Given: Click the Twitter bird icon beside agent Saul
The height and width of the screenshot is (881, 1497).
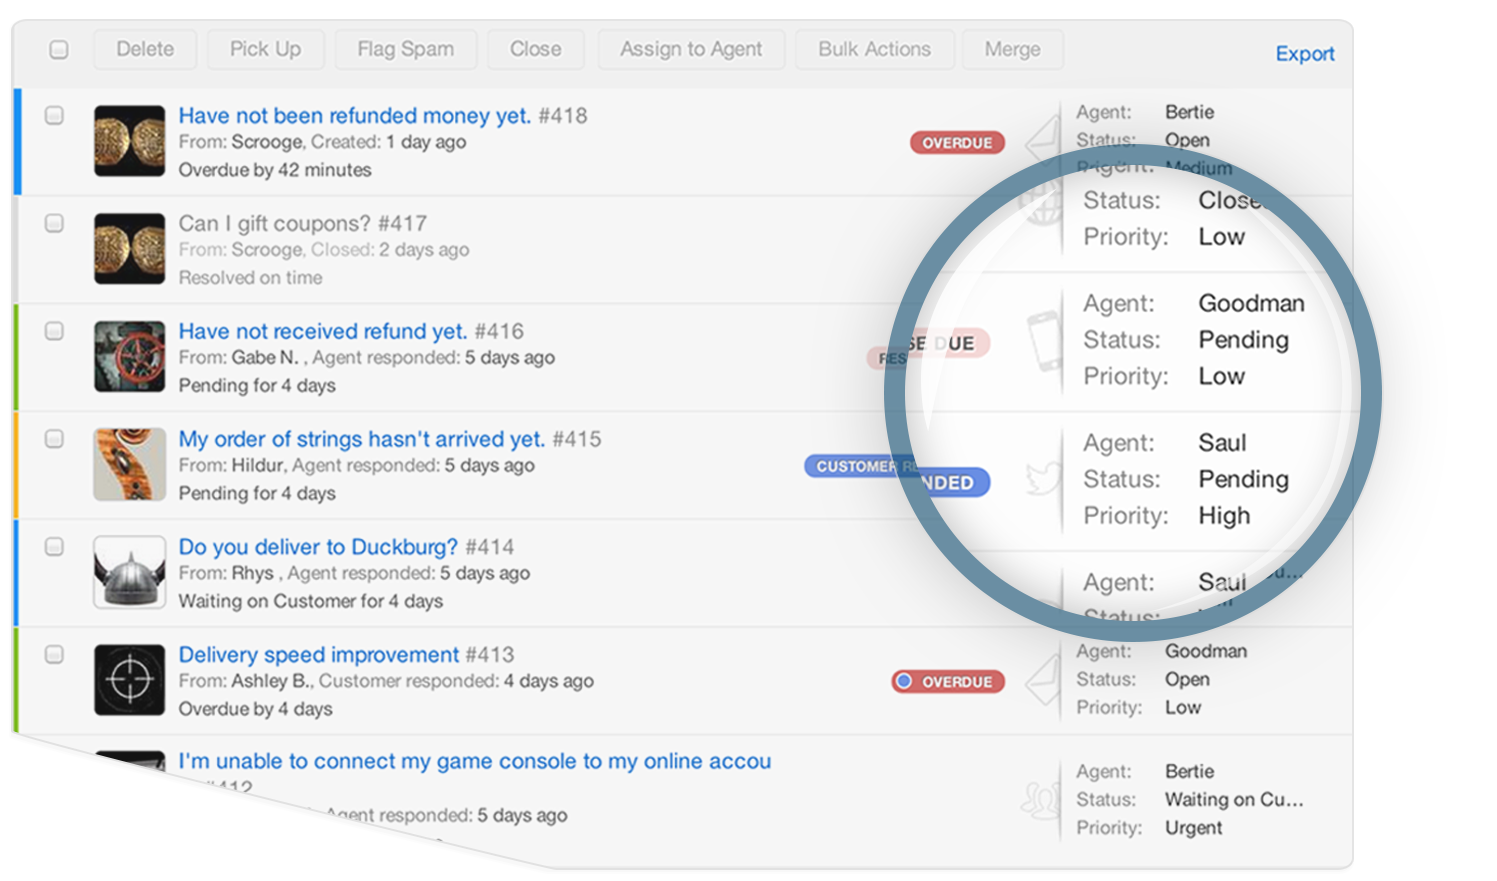Looking at the screenshot, I should (x=1042, y=478).
